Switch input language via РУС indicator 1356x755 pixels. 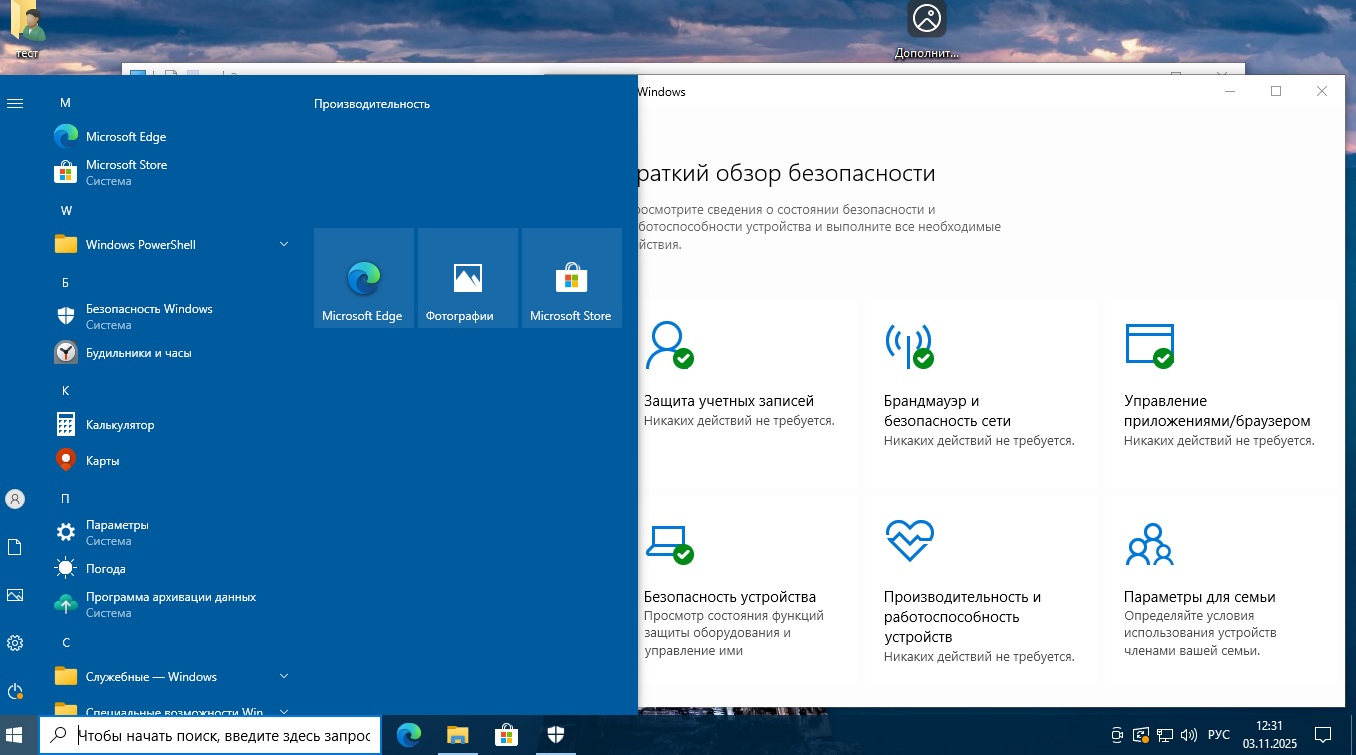click(x=1218, y=735)
